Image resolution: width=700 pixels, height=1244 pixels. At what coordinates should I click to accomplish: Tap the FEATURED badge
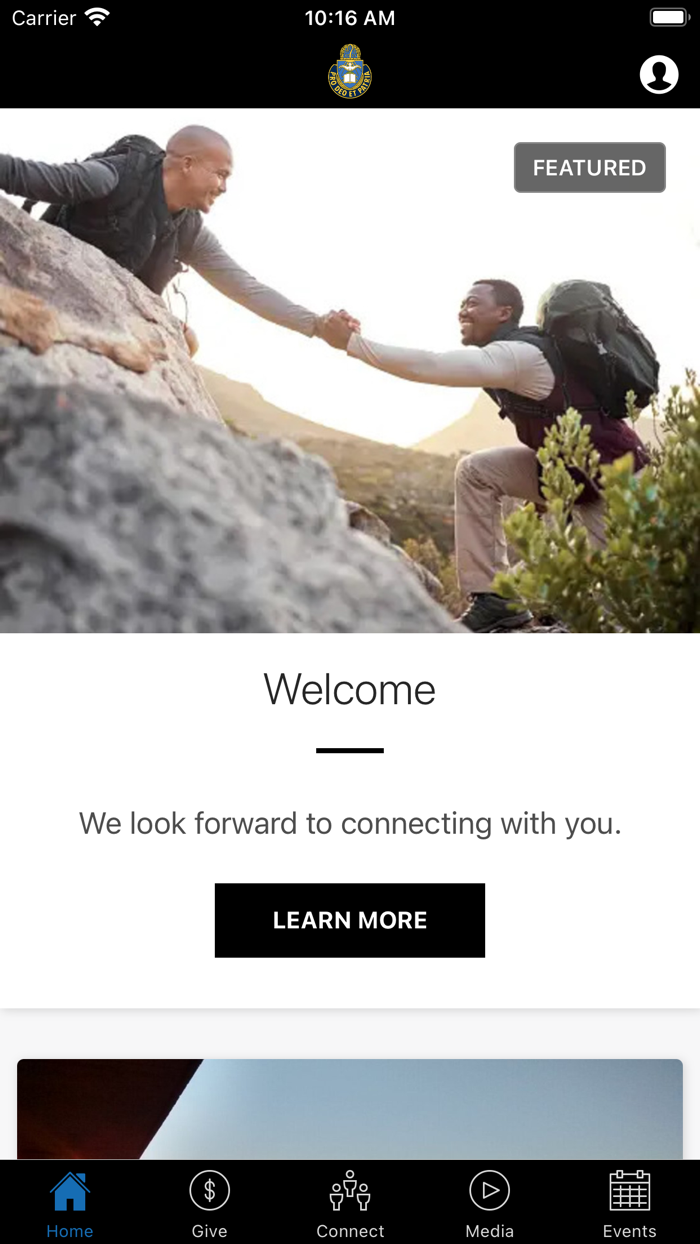[589, 167]
